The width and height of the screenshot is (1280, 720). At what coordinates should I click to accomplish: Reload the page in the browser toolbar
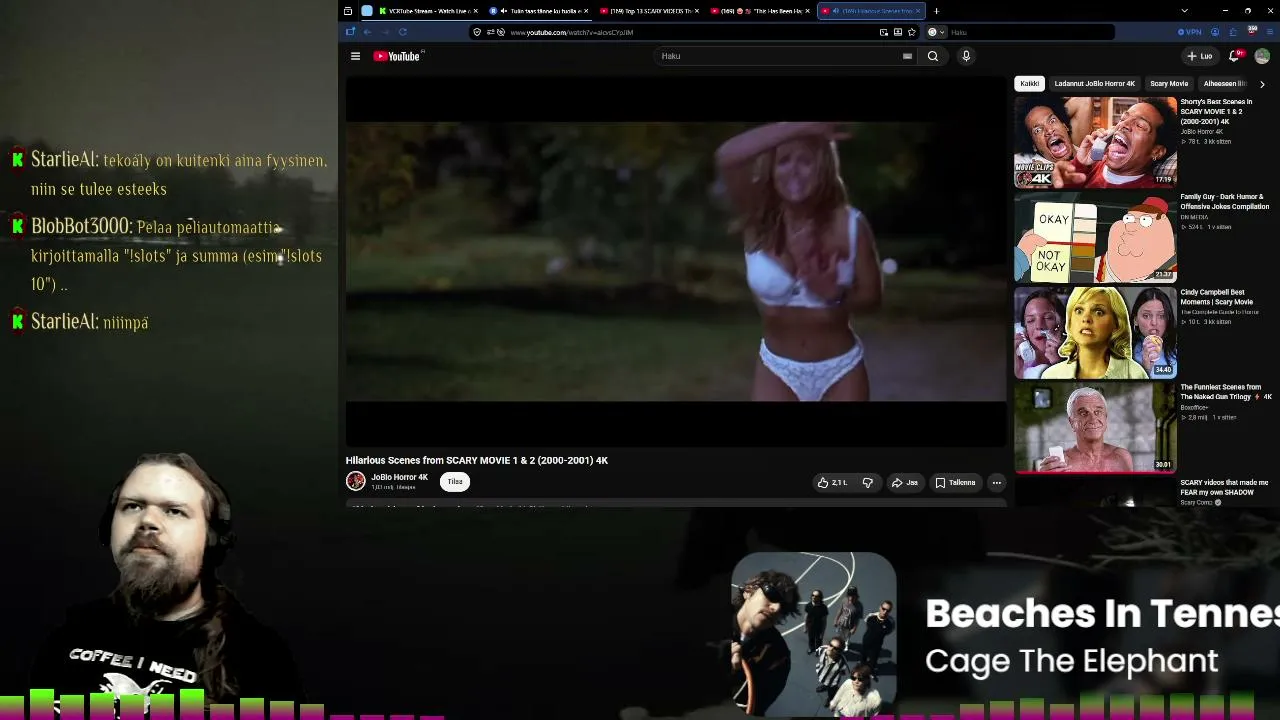pos(403,32)
